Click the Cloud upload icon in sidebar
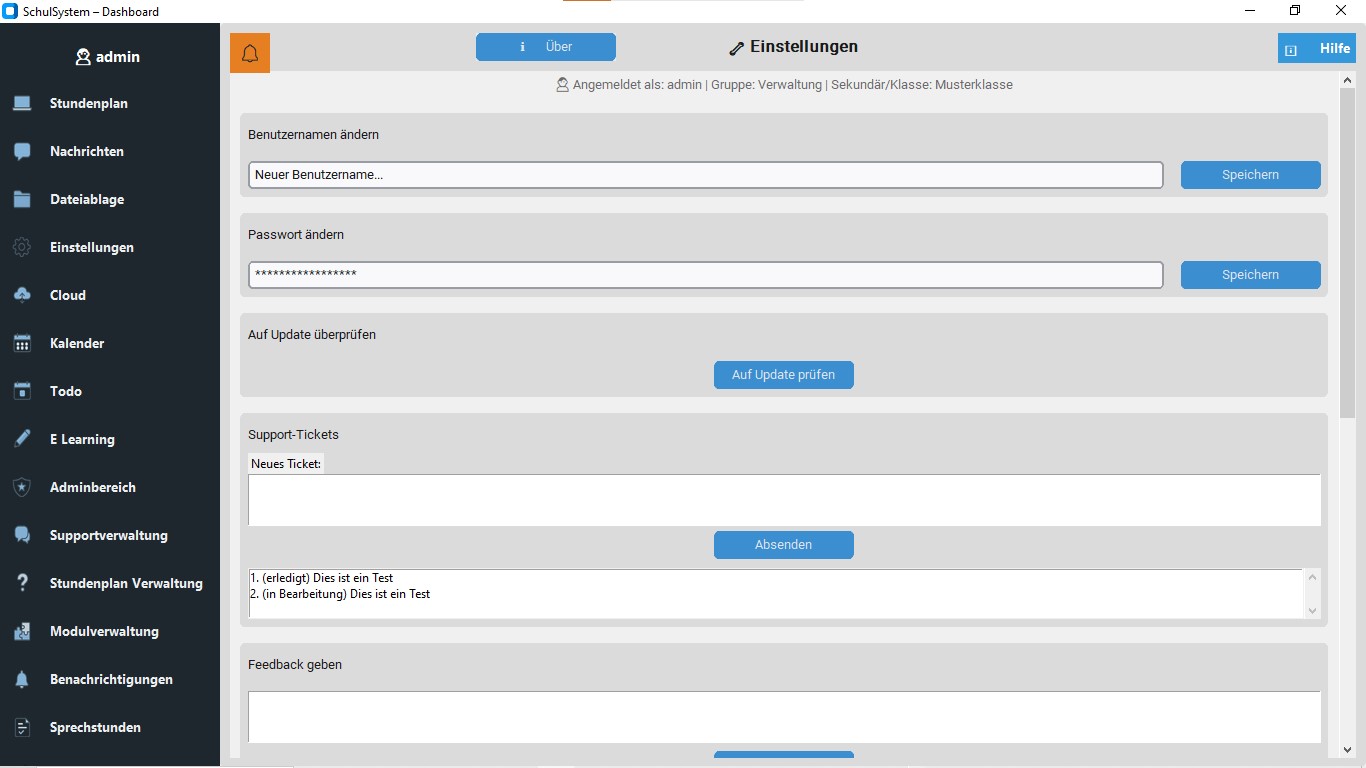The image size is (1366, 768). 22,295
